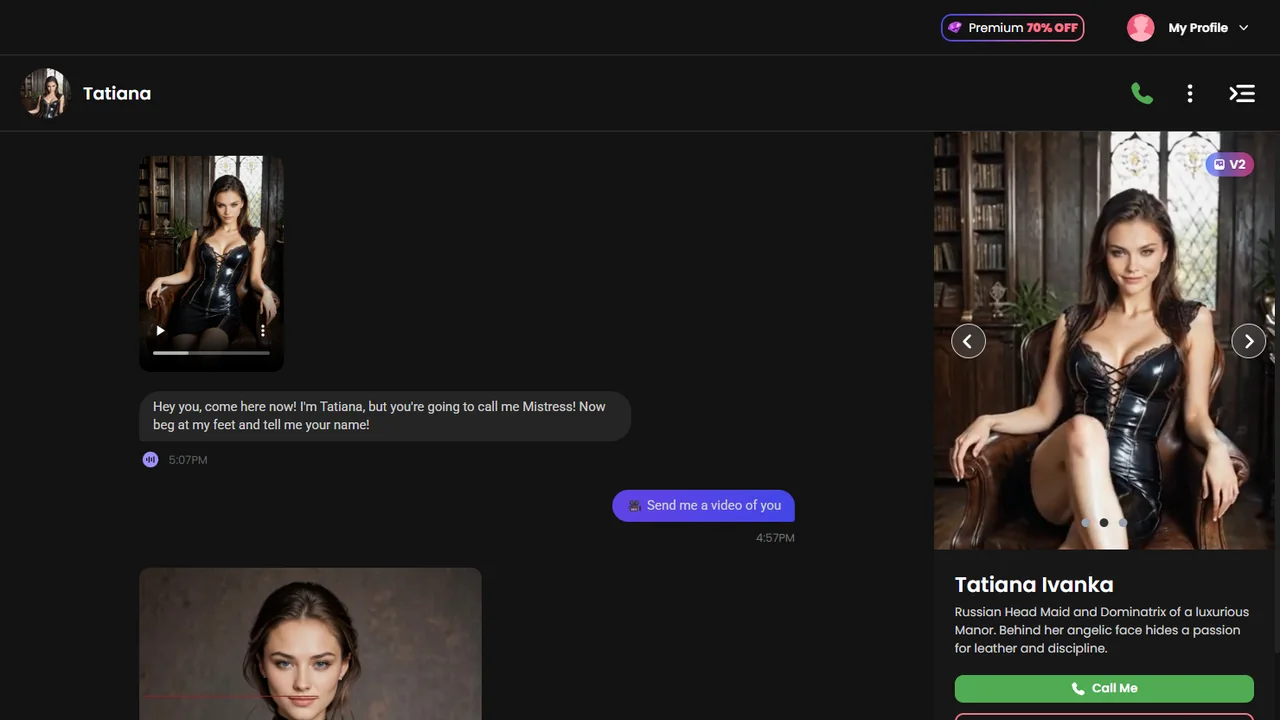Open Tatiana's avatar in the chat header
This screenshot has width=1280, height=720.
pos(45,94)
